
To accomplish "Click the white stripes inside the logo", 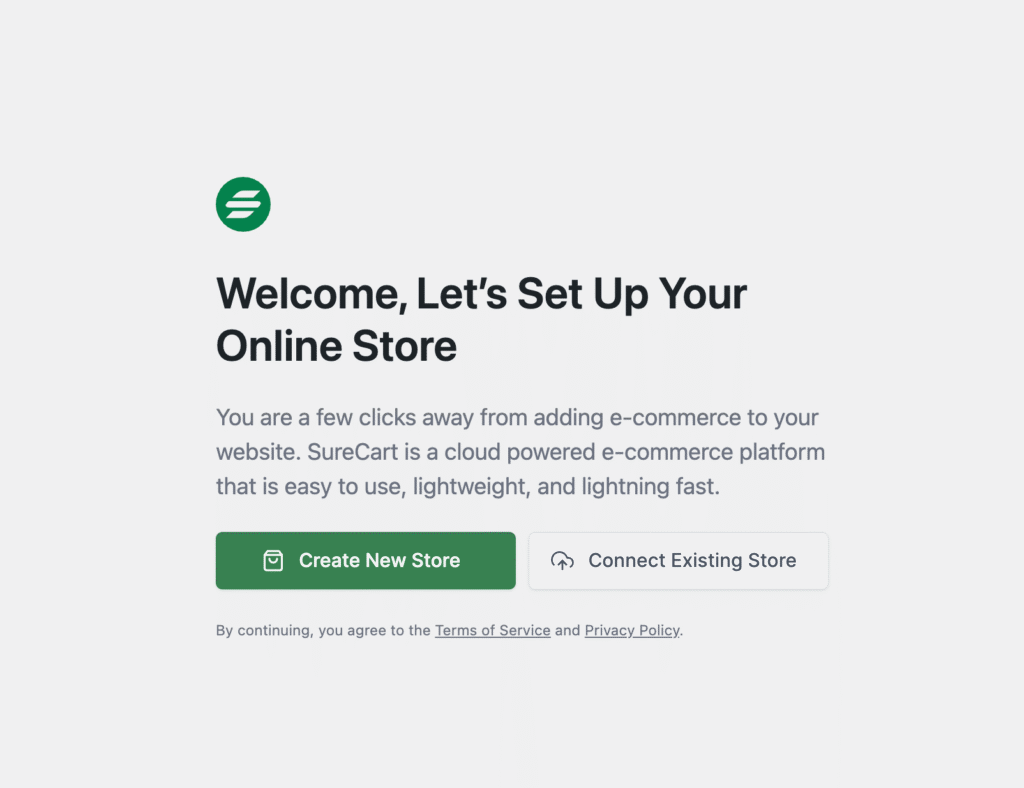I will click(x=245, y=204).
